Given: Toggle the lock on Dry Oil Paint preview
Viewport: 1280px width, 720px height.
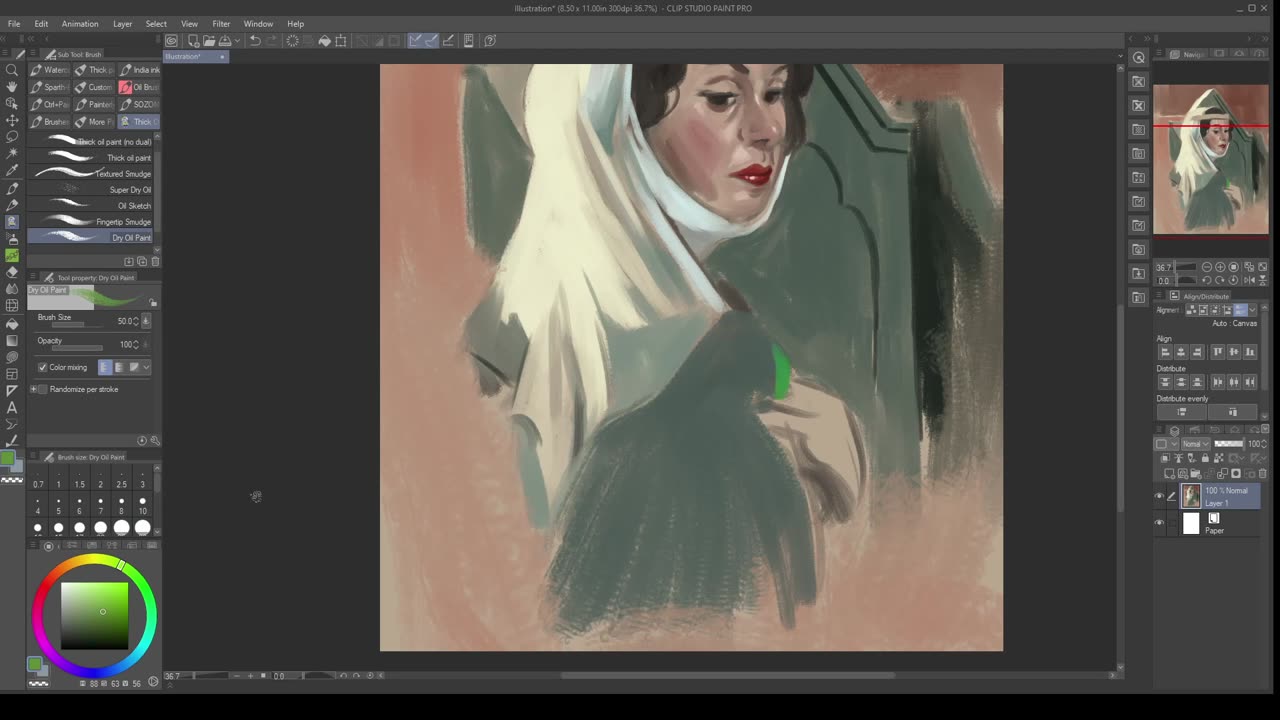Looking at the screenshot, I should click(x=153, y=302).
